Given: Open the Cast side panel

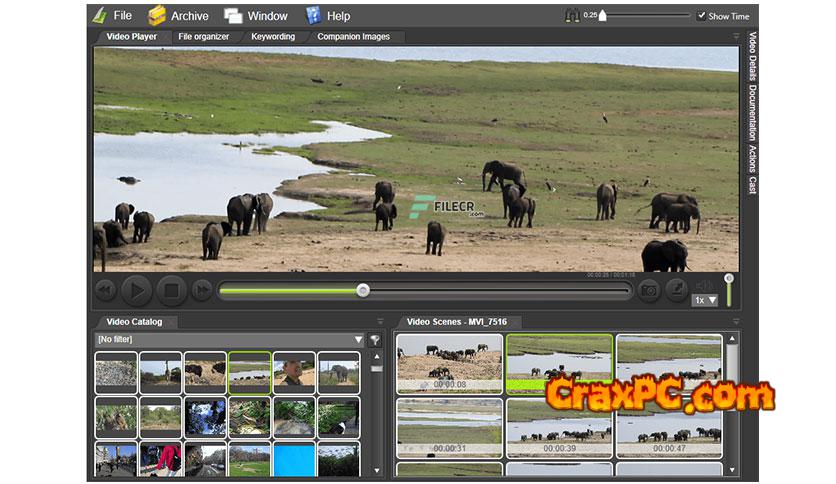Looking at the screenshot, I should 752,185.
